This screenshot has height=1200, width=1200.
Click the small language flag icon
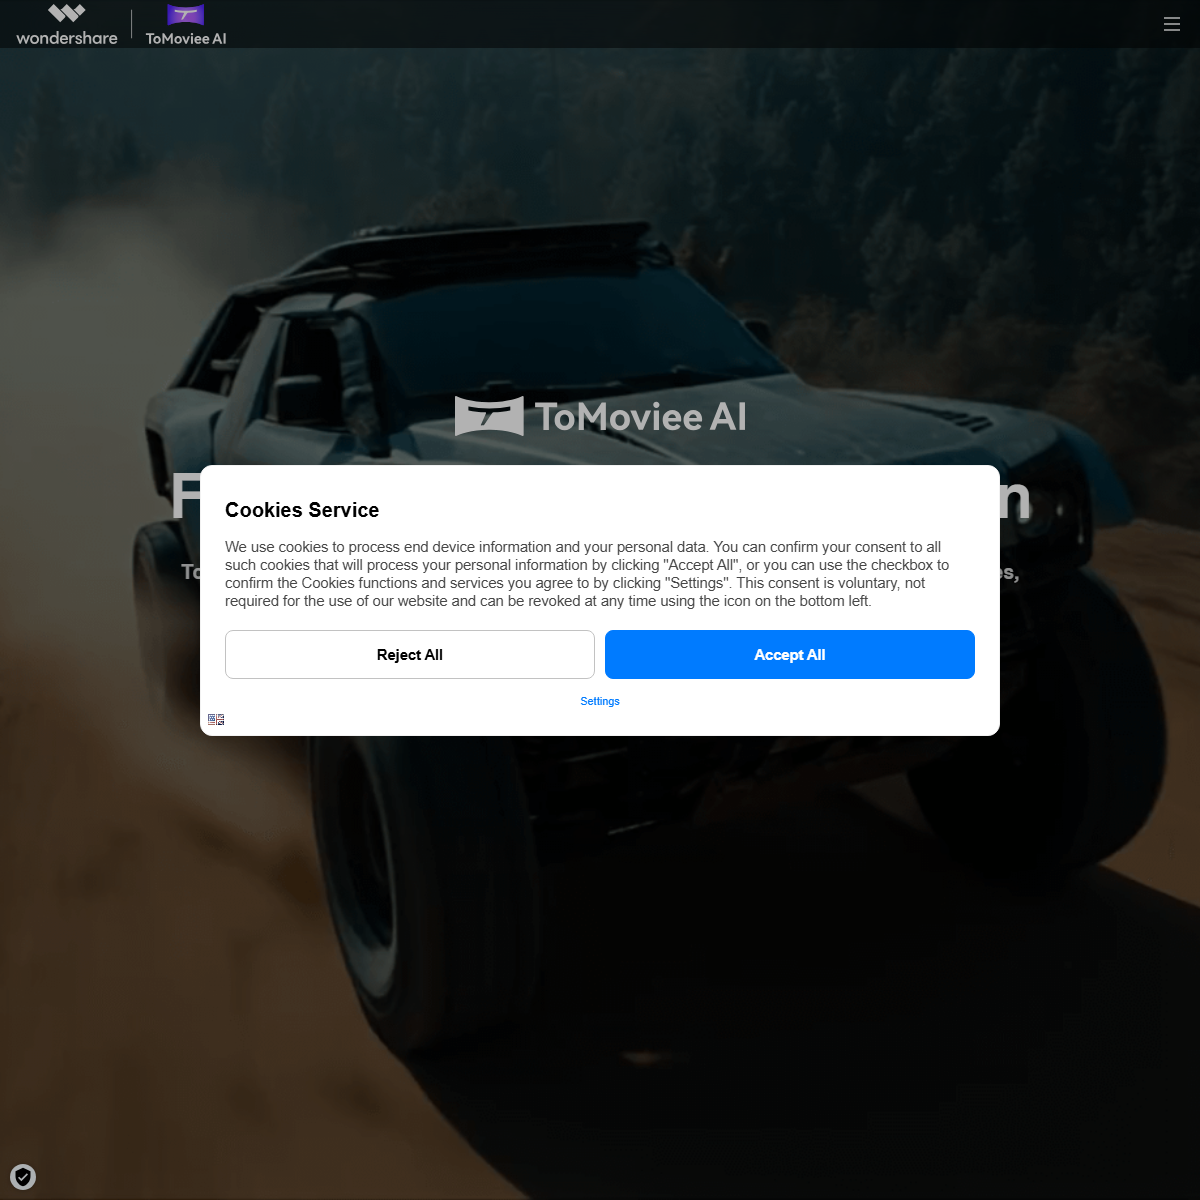tap(216, 719)
